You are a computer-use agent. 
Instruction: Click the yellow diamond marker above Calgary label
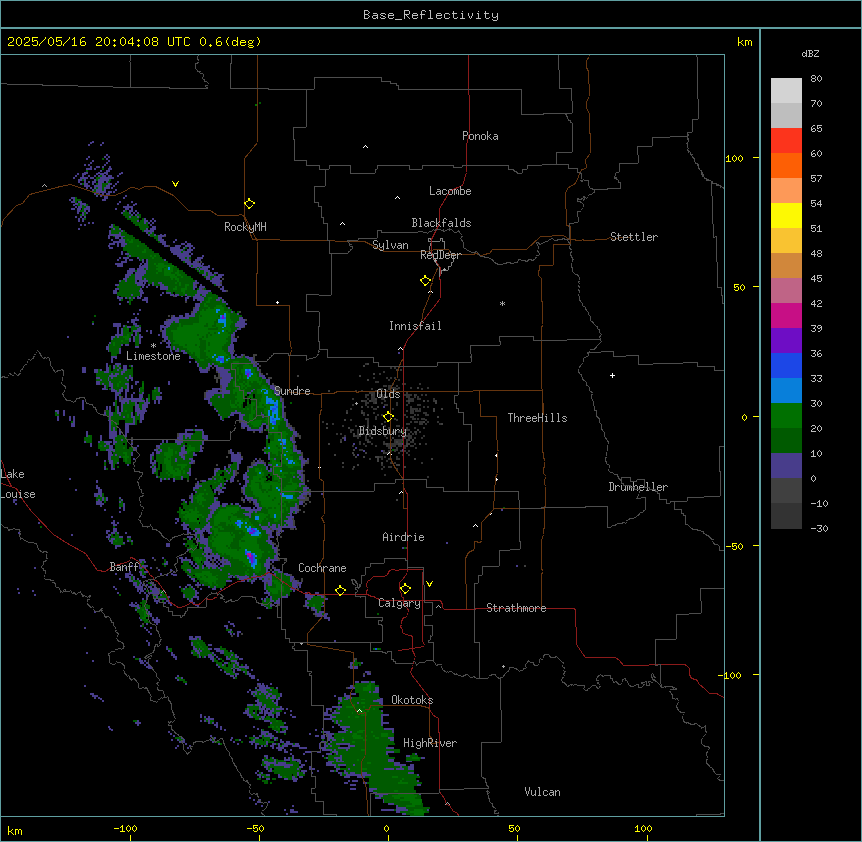point(405,589)
